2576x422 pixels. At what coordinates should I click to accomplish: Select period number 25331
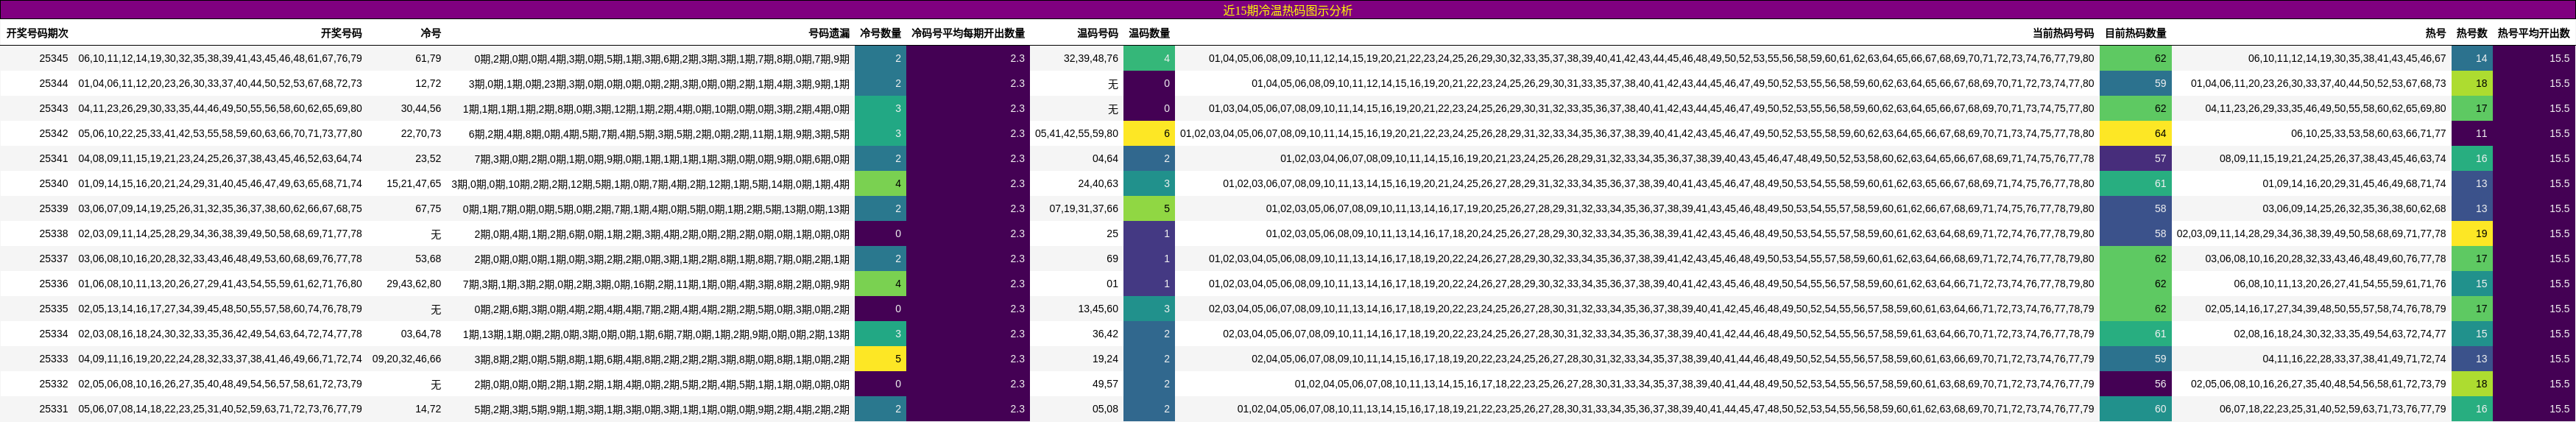coord(54,408)
